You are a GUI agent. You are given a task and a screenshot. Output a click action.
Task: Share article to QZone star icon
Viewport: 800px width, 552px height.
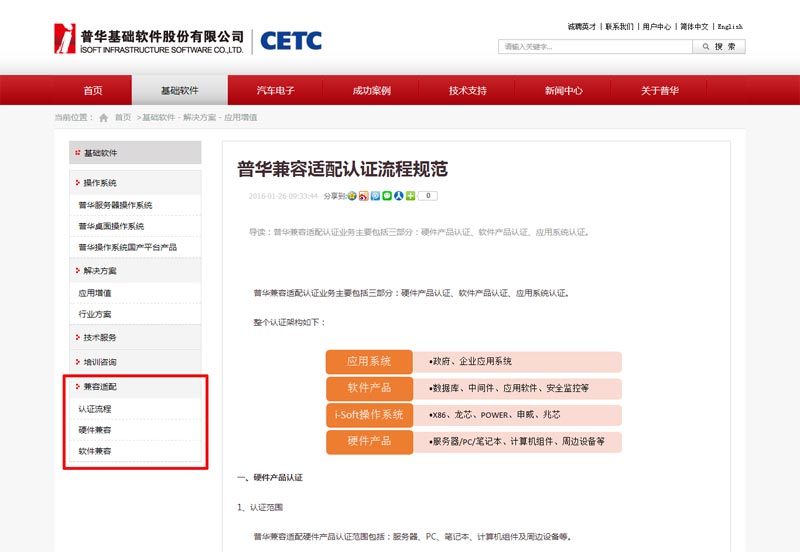352,196
